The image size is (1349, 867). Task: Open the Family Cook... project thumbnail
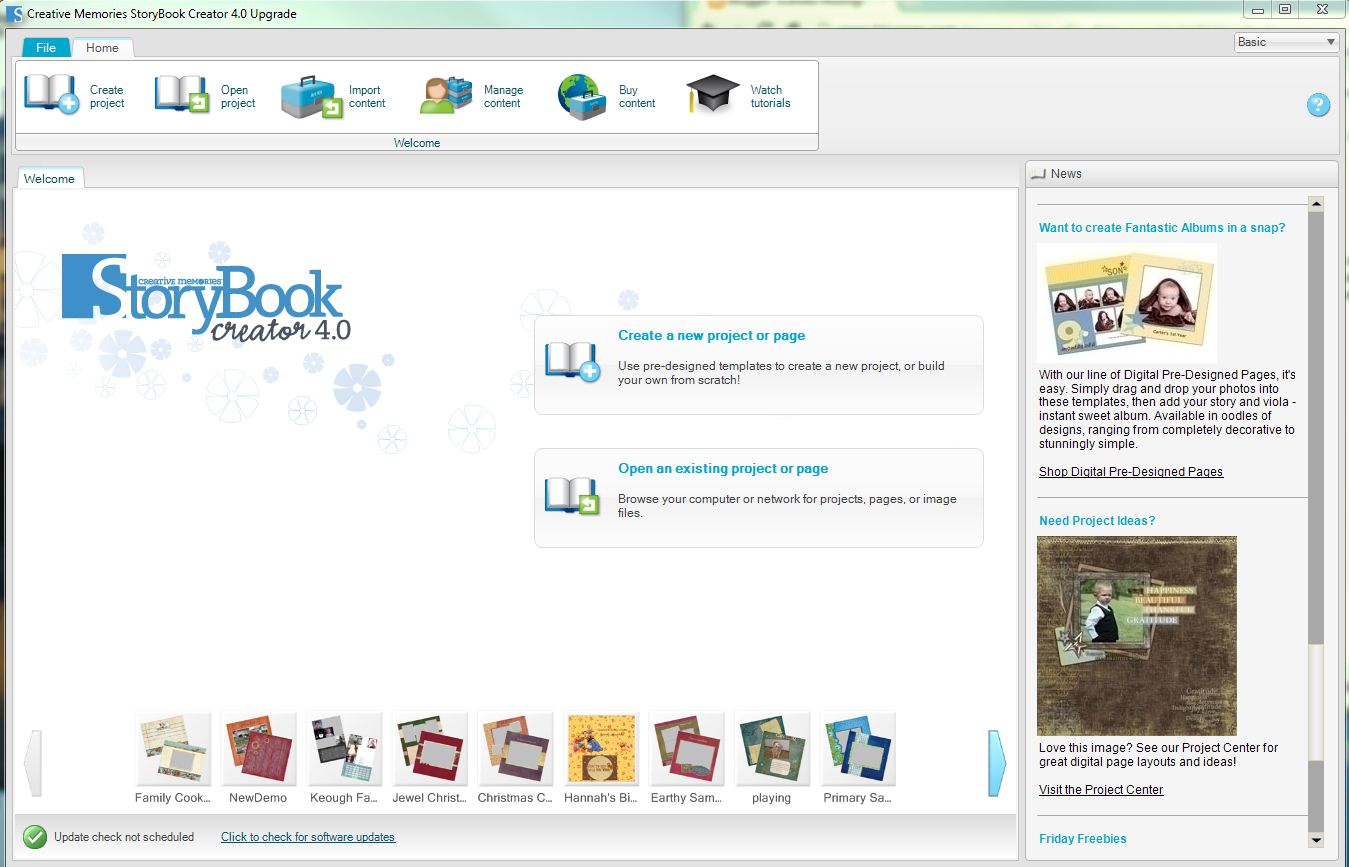173,750
